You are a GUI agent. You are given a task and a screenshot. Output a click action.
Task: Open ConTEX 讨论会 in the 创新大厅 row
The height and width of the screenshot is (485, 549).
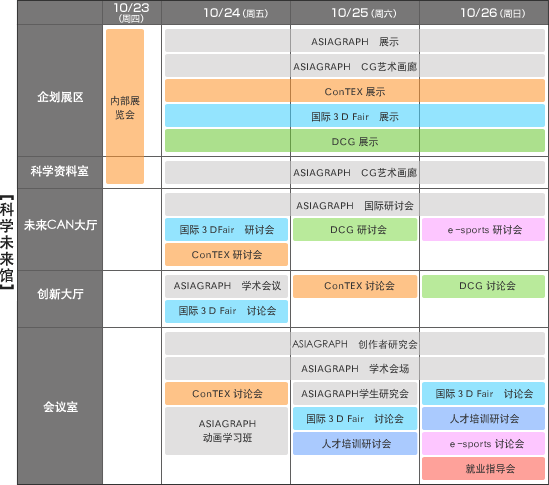tap(355, 286)
